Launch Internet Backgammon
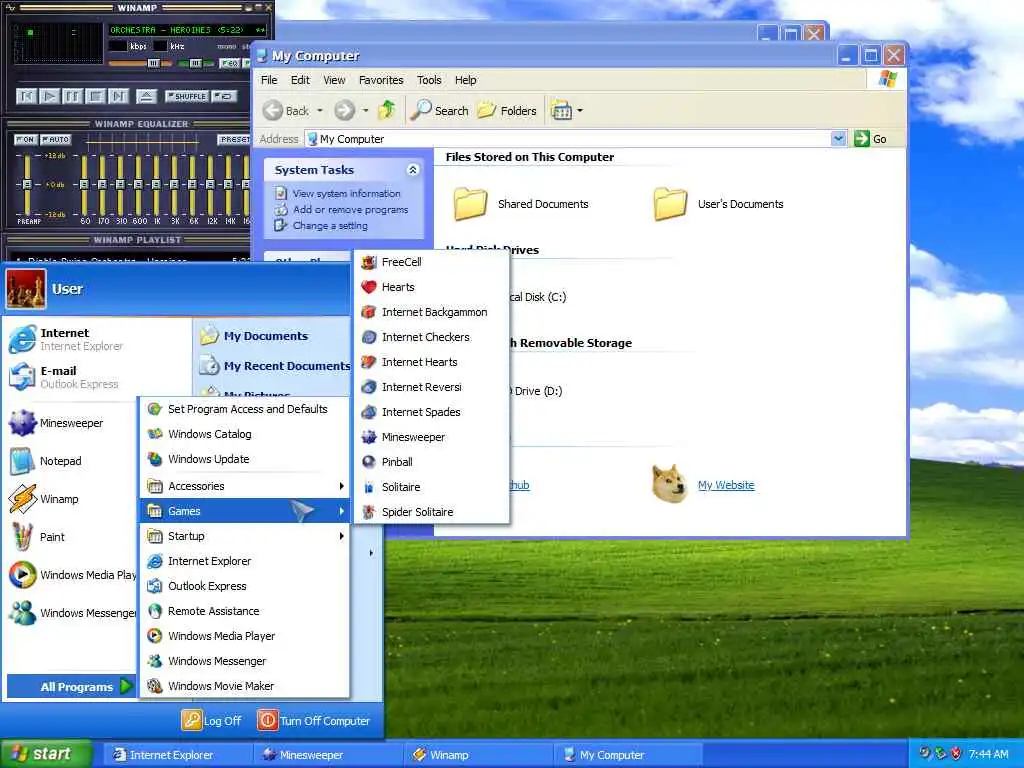The width and height of the screenshot is (1024, 768). (431, 312)
